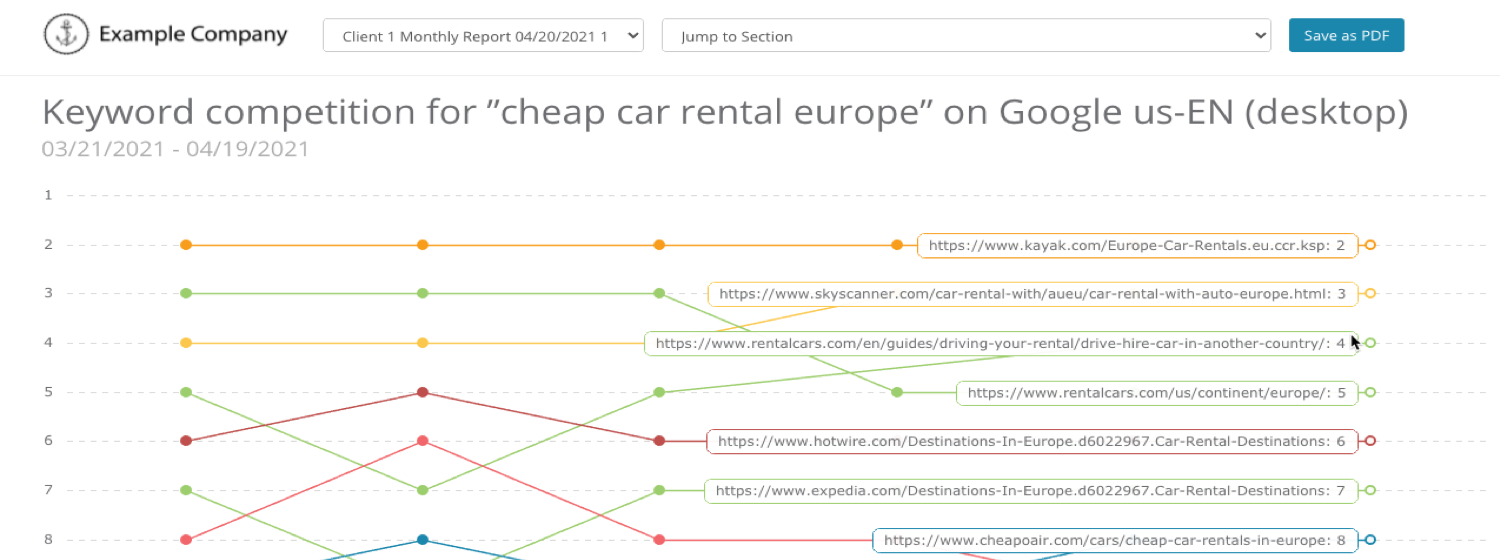This screenshot has height=560, width=1500.
Task: Select the expedia.com Destinations-In-Europe label
Action: (1030, 491)
